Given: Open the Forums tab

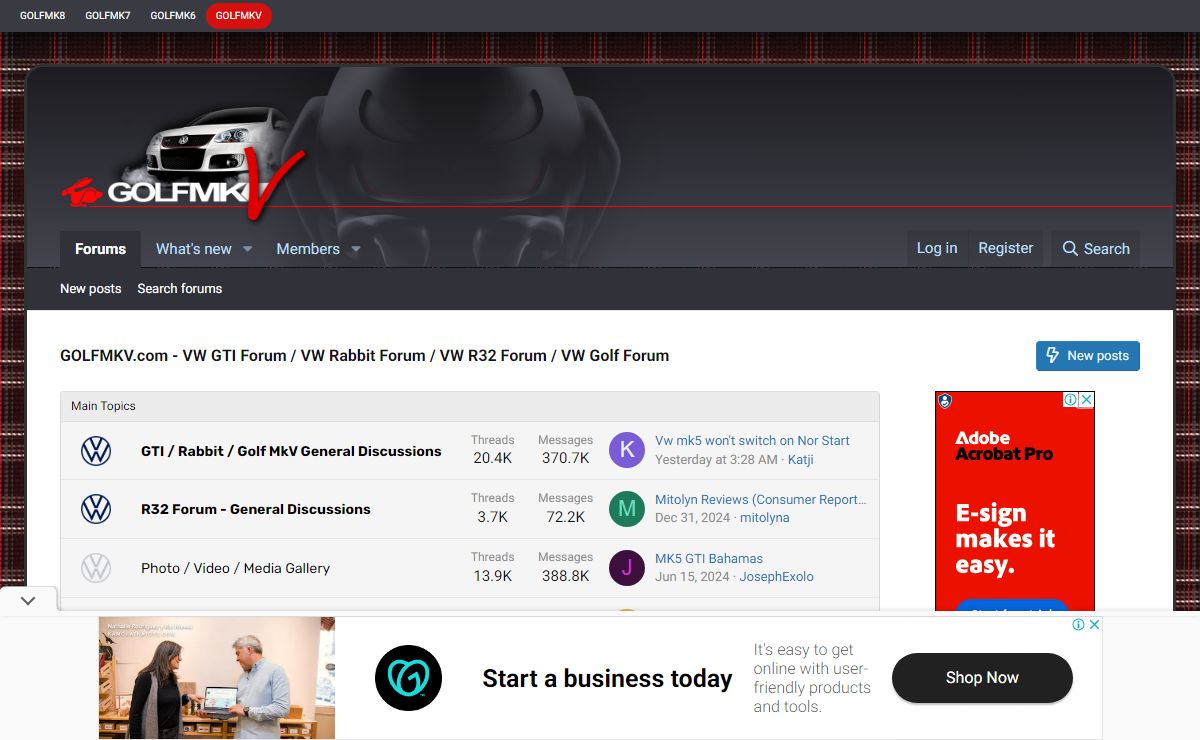Looking at the screenshot, I should [x=100, y=249].
